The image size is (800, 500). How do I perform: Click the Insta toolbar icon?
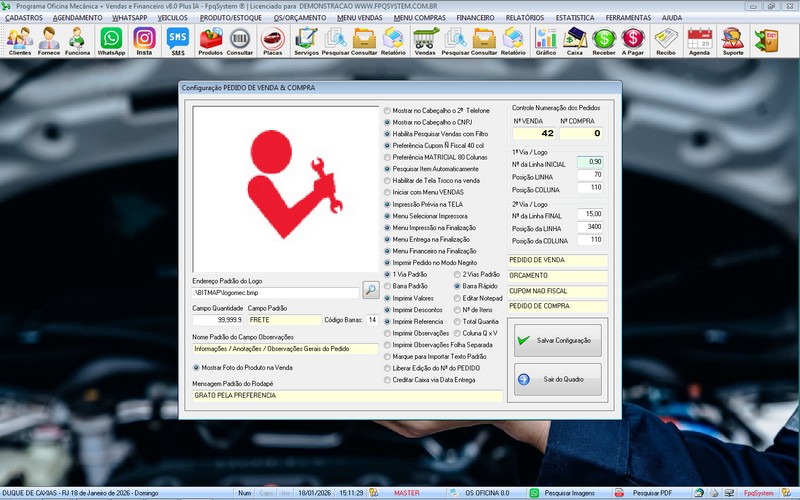click(144, 40)
